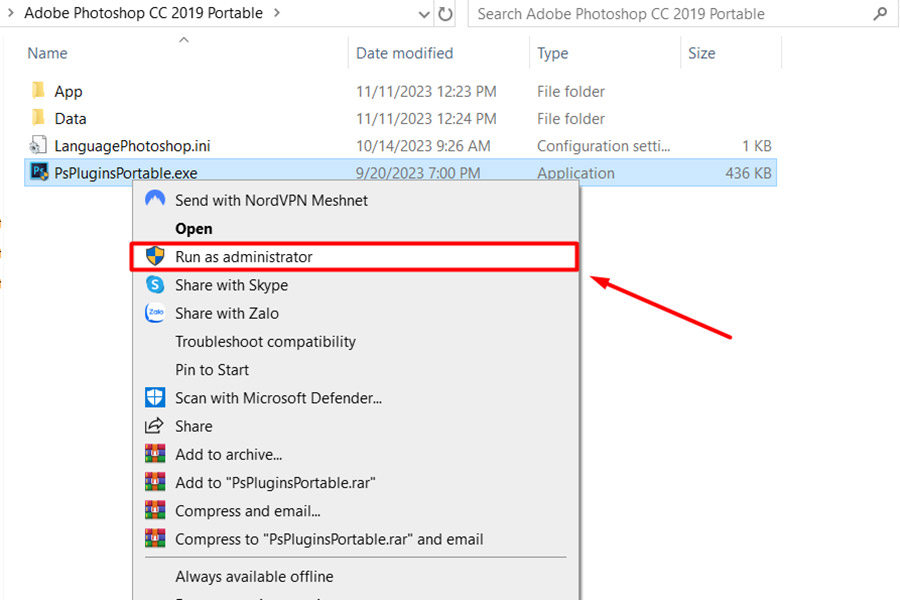Viewport: 900px width, 600px height.
Task: Open address bar history dropdown
Action: point(424,14)
